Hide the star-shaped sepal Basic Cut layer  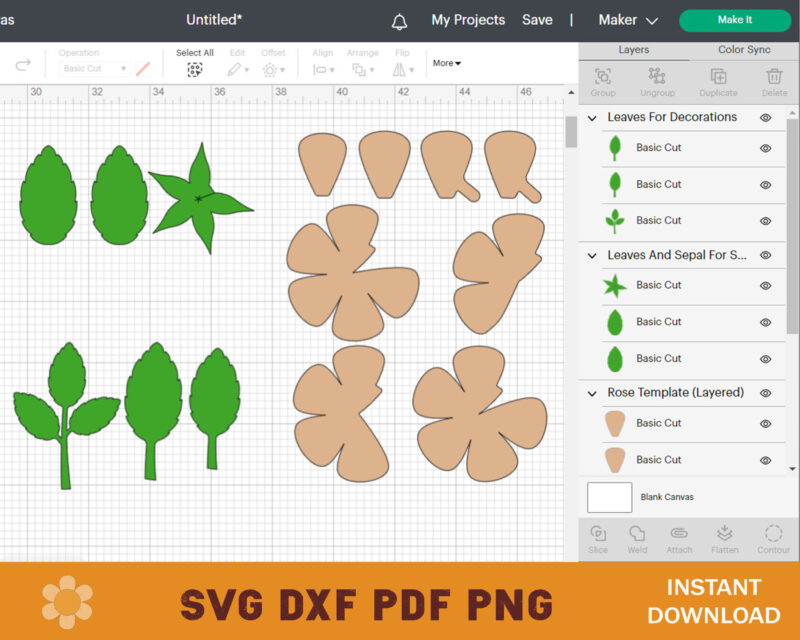point(766,285)
